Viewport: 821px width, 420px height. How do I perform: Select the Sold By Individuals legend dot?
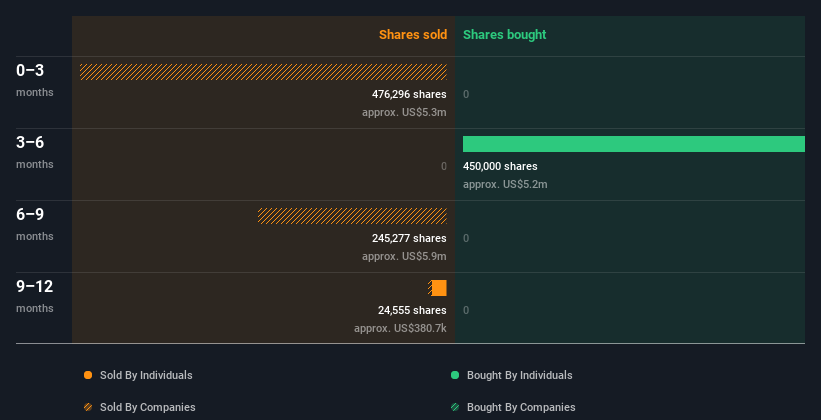pyautogui.click(x=88, y=375)
